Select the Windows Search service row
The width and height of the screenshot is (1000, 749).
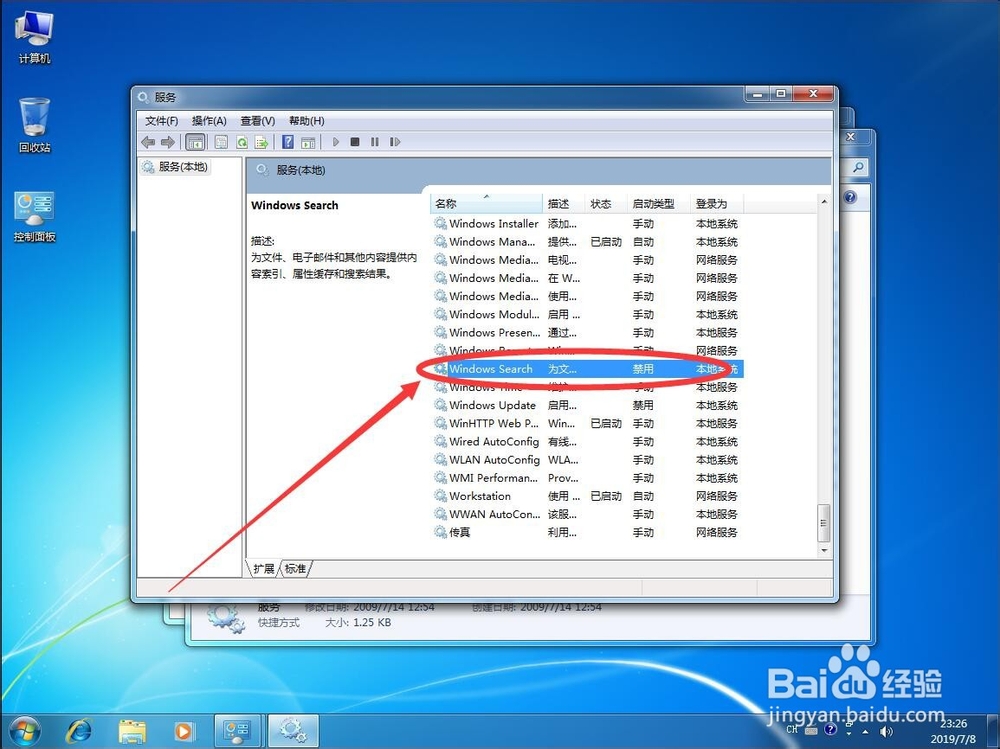click(490, 369)
